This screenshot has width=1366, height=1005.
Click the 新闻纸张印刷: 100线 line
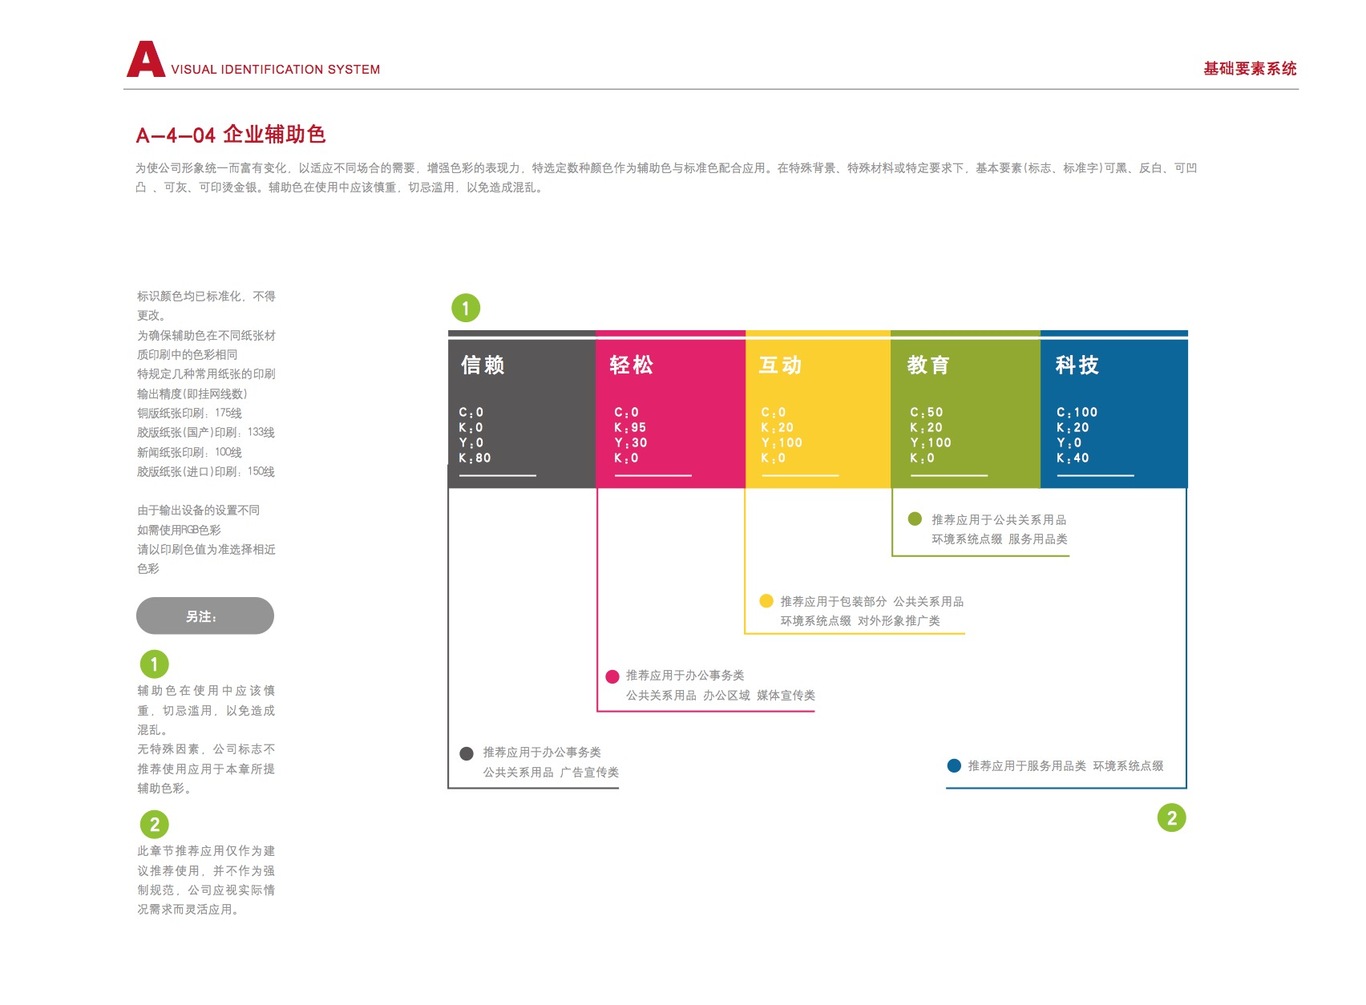click(x=190, y=452)
